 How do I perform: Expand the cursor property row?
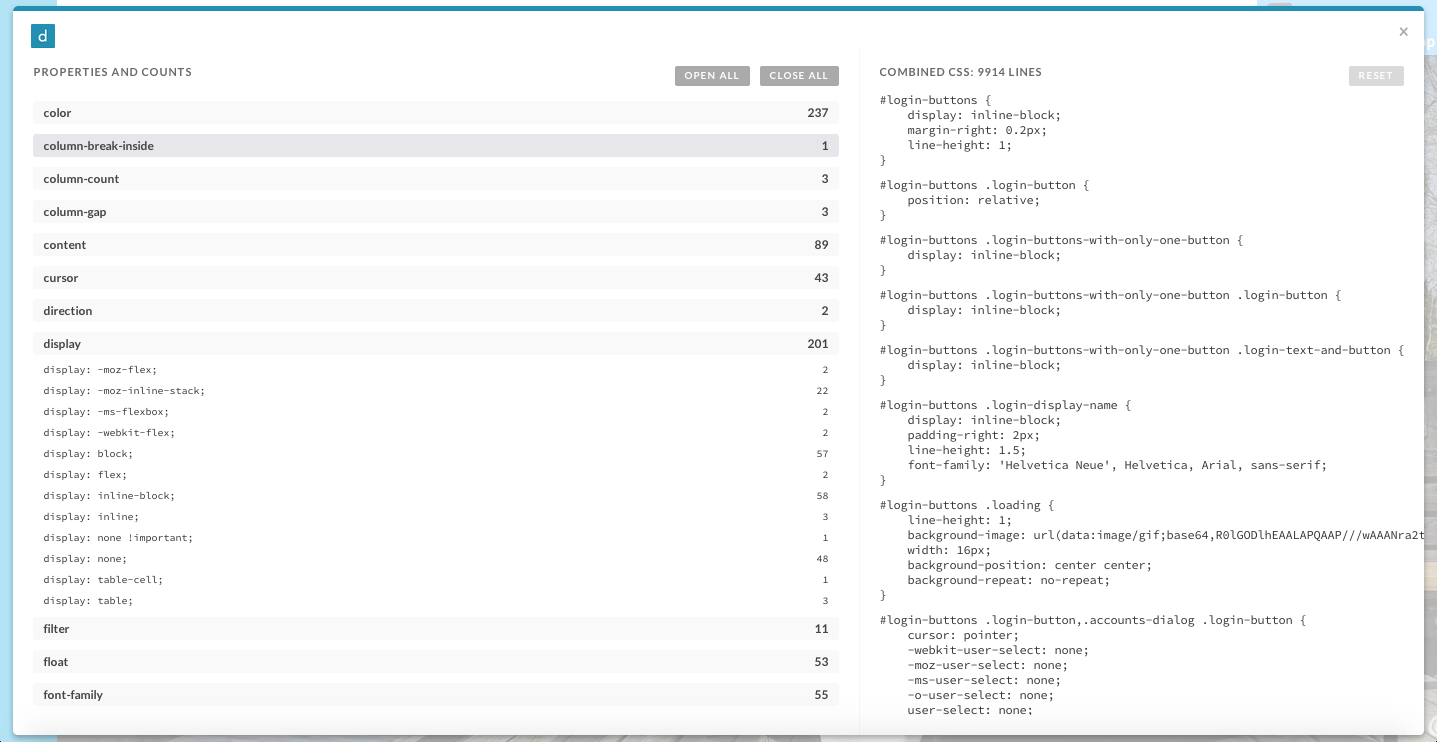(436, 278)
